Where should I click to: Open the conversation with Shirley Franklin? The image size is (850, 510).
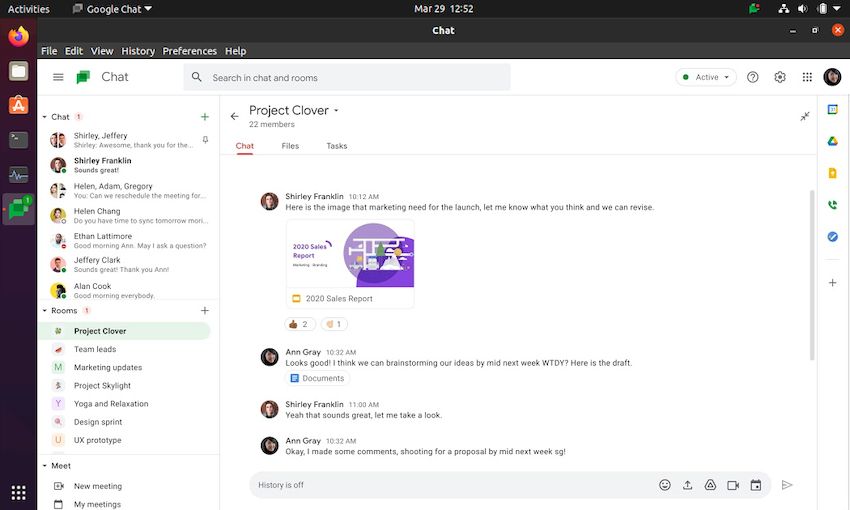pos(127,165)
